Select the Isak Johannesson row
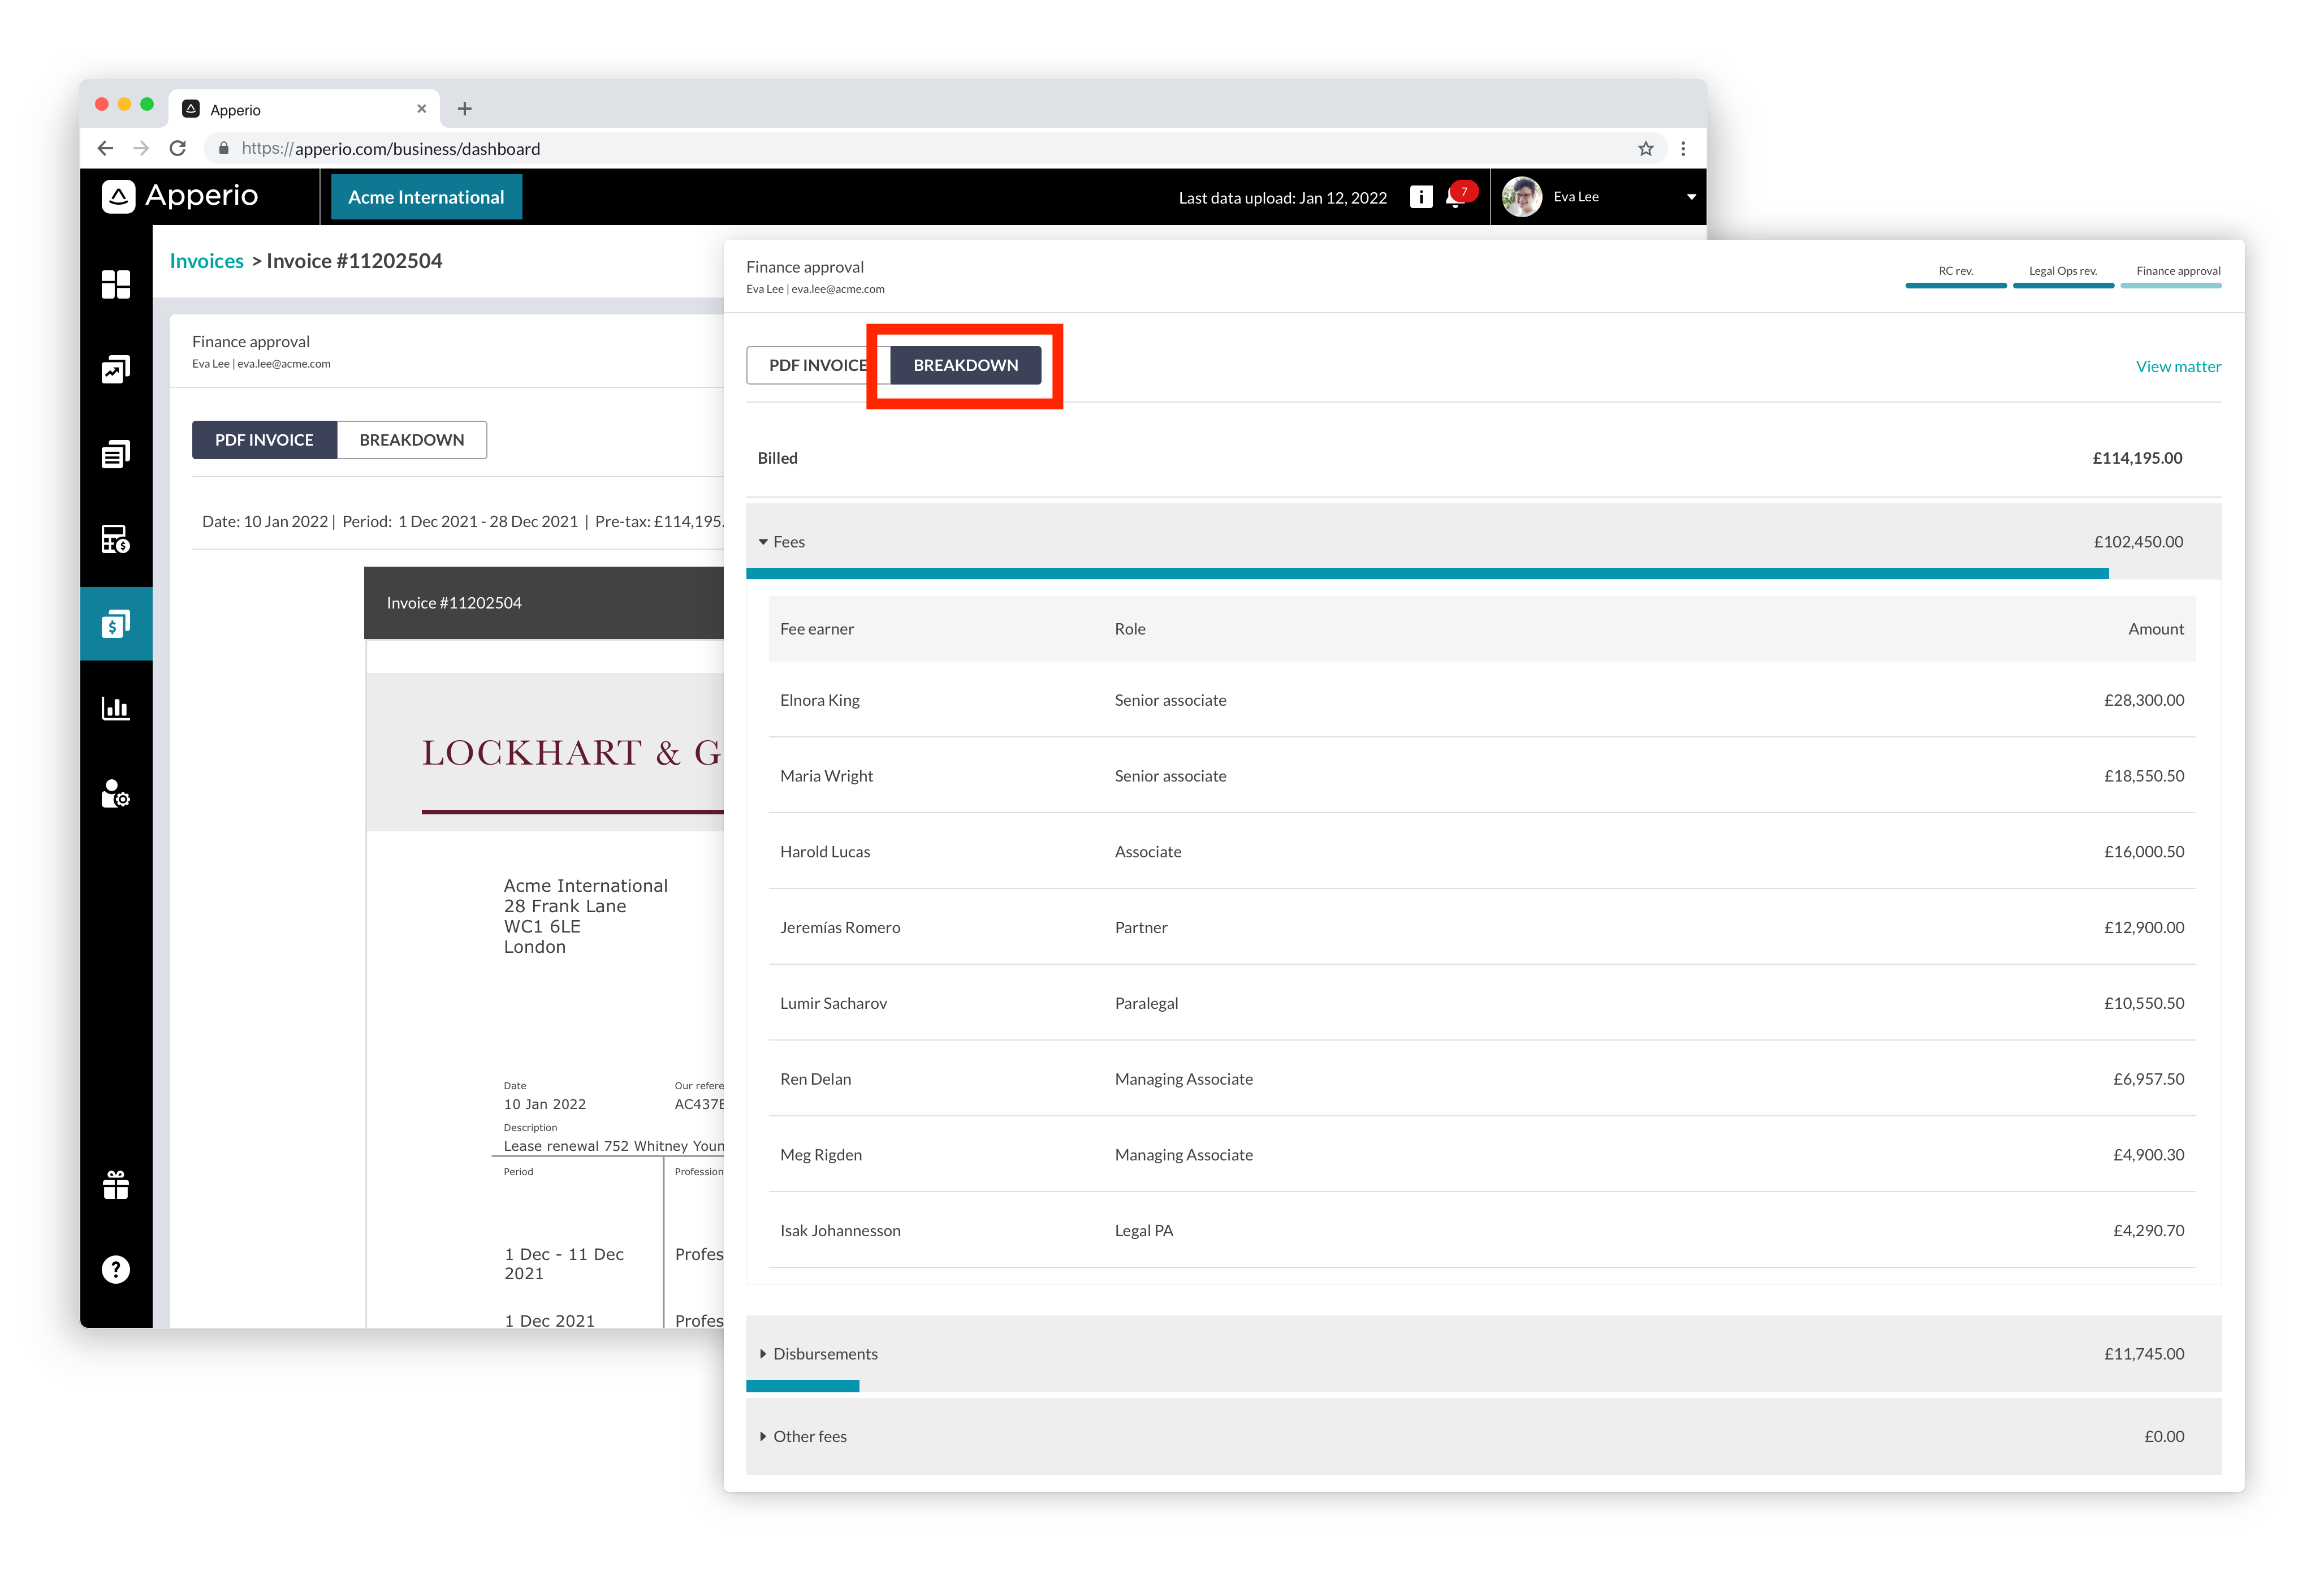2324x1571 pixels. 1481,1231
